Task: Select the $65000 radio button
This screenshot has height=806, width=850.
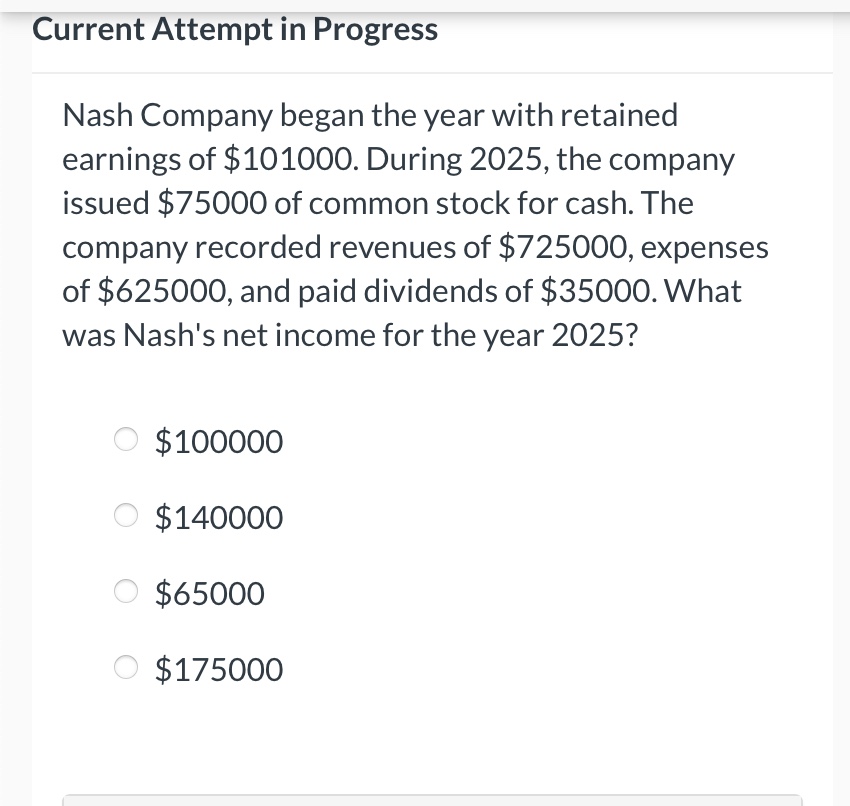Action: pos(125,591)
